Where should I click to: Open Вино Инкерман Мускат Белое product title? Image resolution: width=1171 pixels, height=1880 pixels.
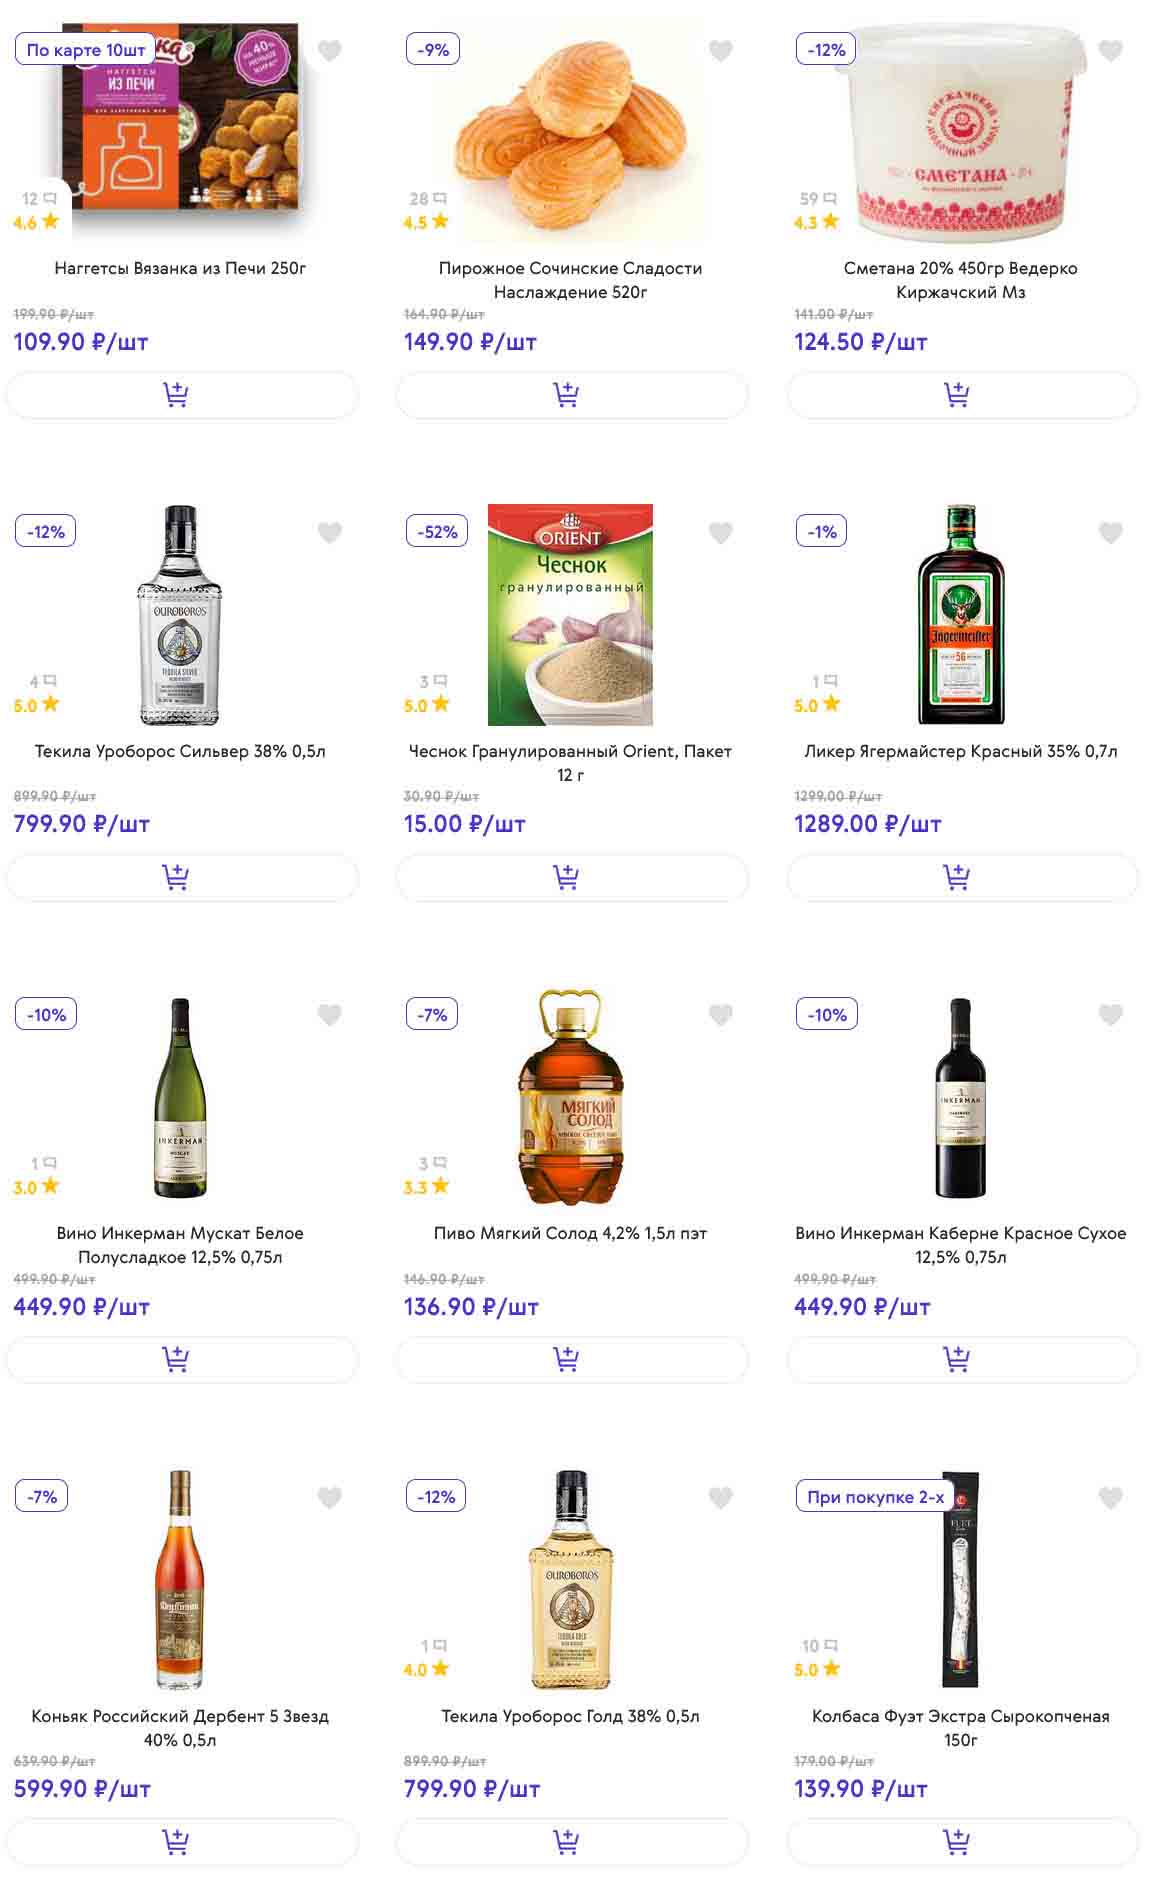180,1245
